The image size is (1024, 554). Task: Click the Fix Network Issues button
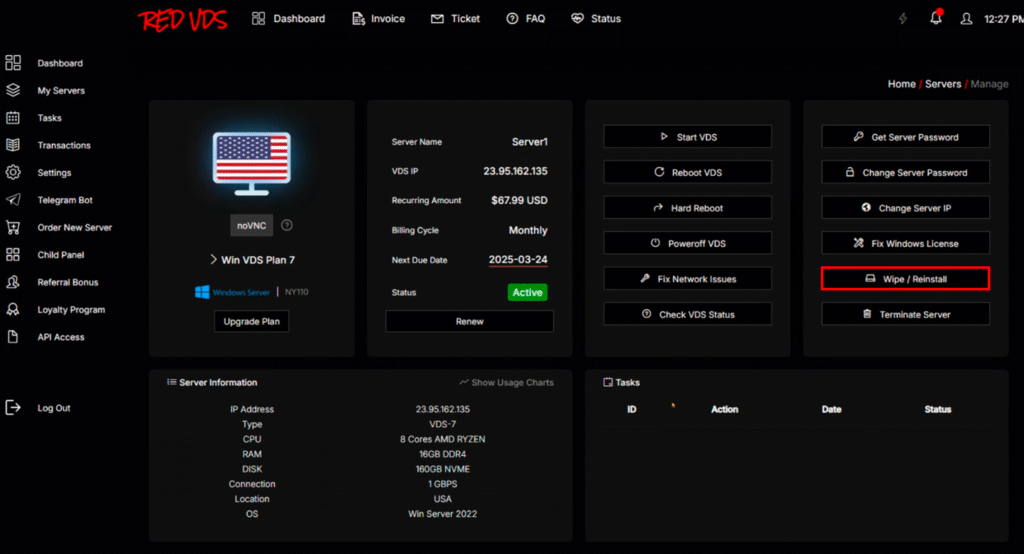click(x=688, y=279)
